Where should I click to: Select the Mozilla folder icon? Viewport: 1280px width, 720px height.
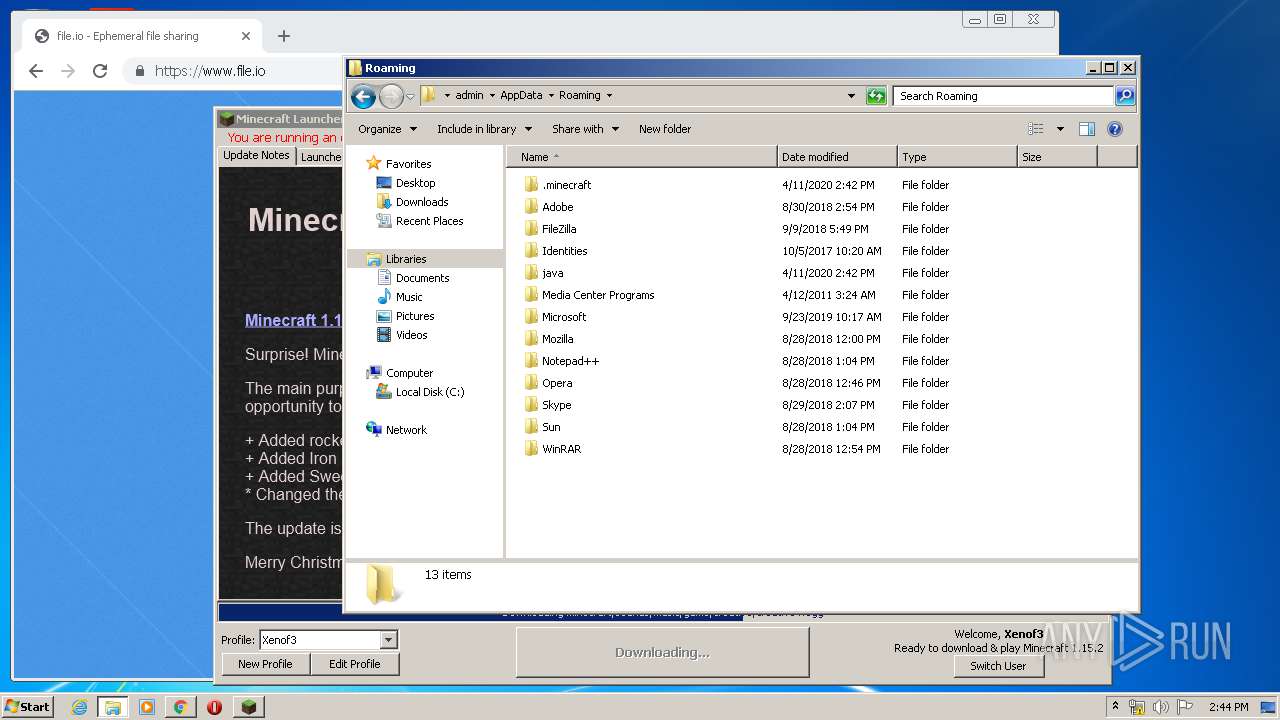[531, 339]
